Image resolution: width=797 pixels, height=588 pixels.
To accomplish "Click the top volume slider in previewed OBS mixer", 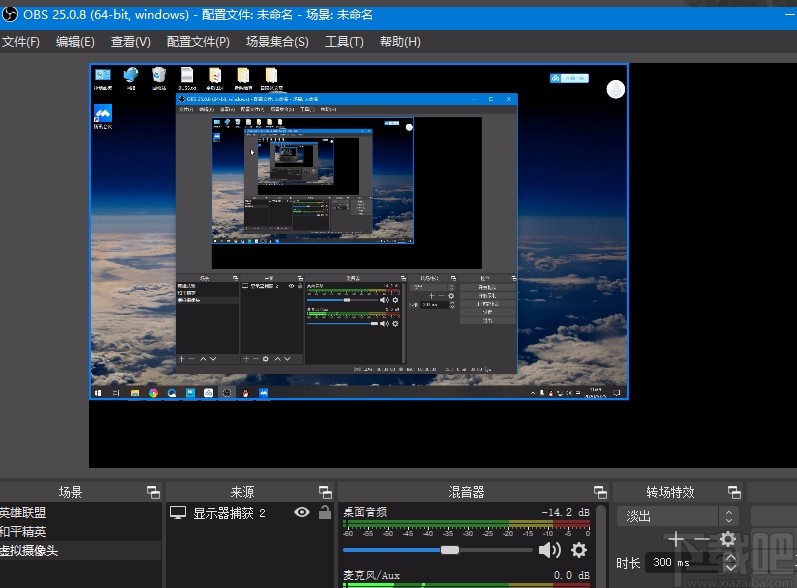I will point(343,300).
